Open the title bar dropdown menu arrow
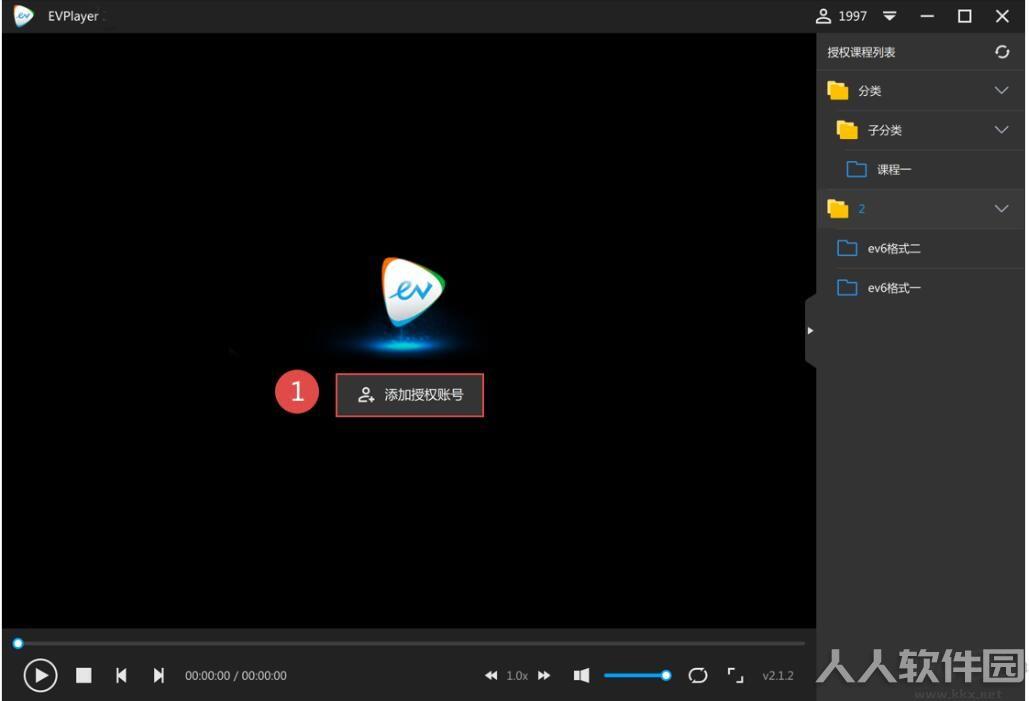Viewport: 1029px width, 701px height. pyautogui.click(x=889, y=16)
